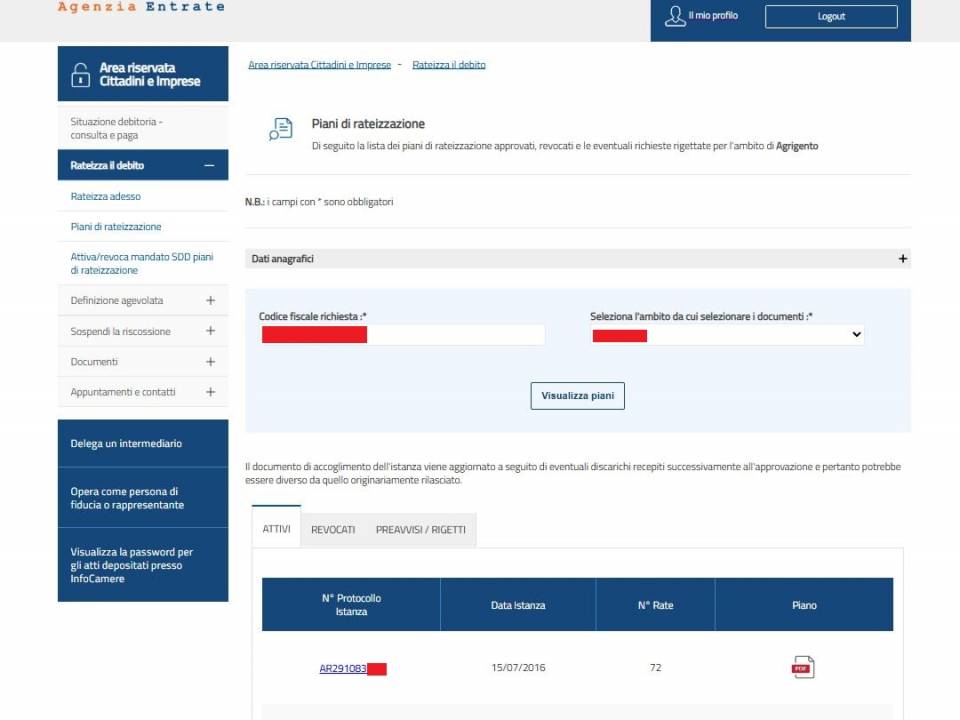Image resolution: width=960 pixels, height=720 pixels.
Task: Click the Visualizza piani button
Action: click(577, 396)
